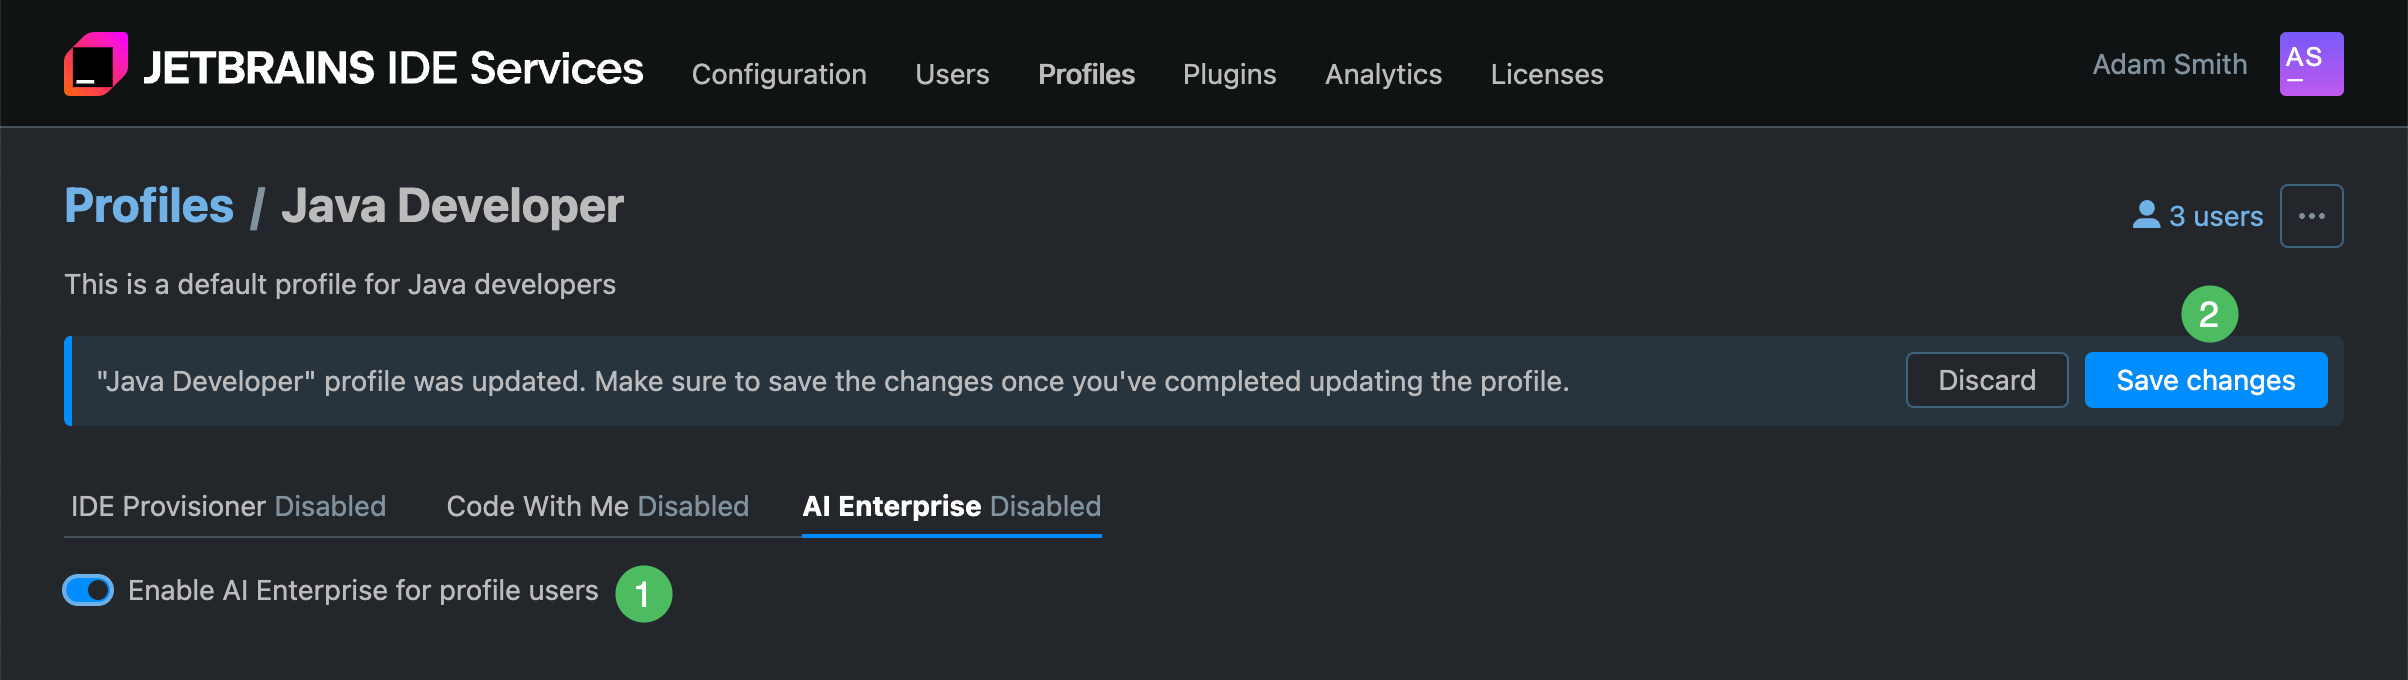
Task: Navigate to the Configuration section
Action: click(779, 74)
